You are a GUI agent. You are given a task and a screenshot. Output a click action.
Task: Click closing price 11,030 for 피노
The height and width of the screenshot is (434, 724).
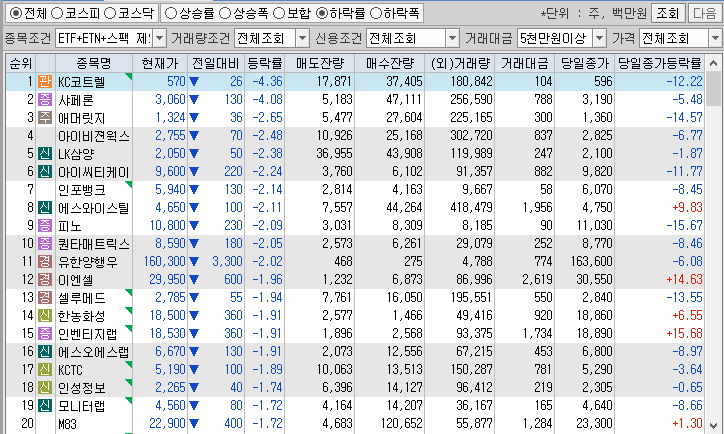595,226
